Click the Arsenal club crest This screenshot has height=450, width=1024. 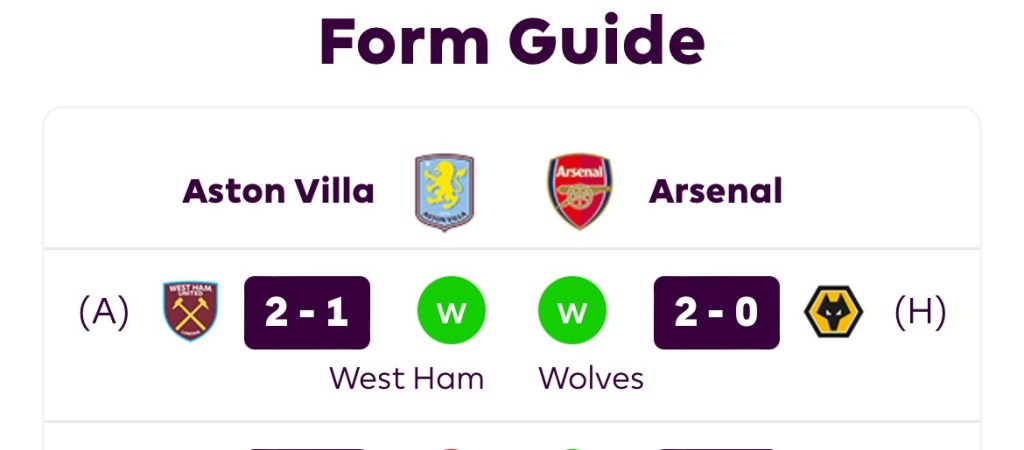pos(579,192)
